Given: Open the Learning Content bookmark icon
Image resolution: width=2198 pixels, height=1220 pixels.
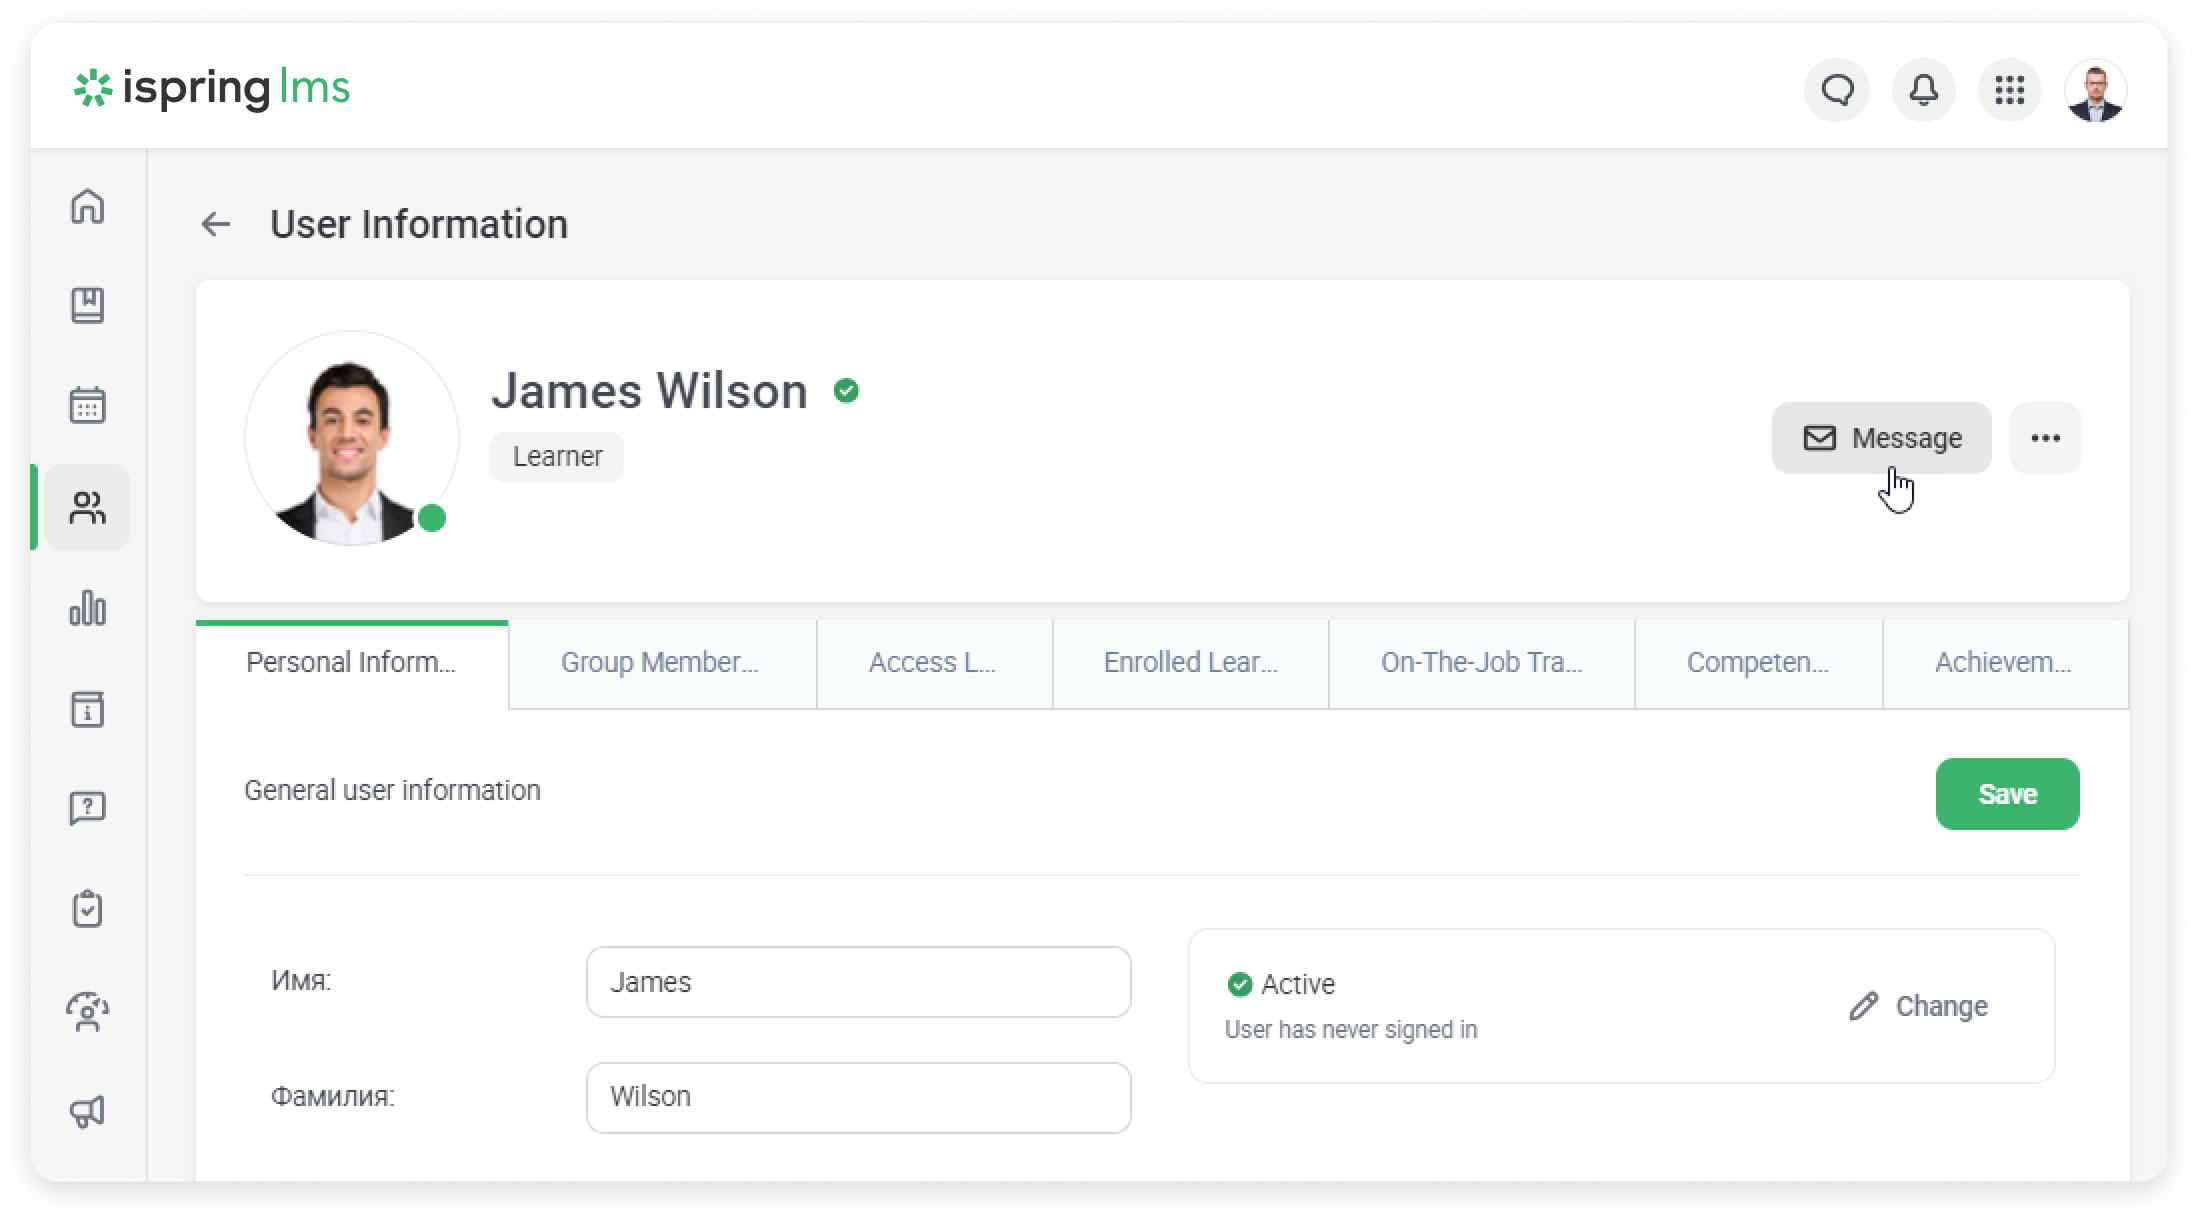Looking at the screenshot, I should pos(88,306).
